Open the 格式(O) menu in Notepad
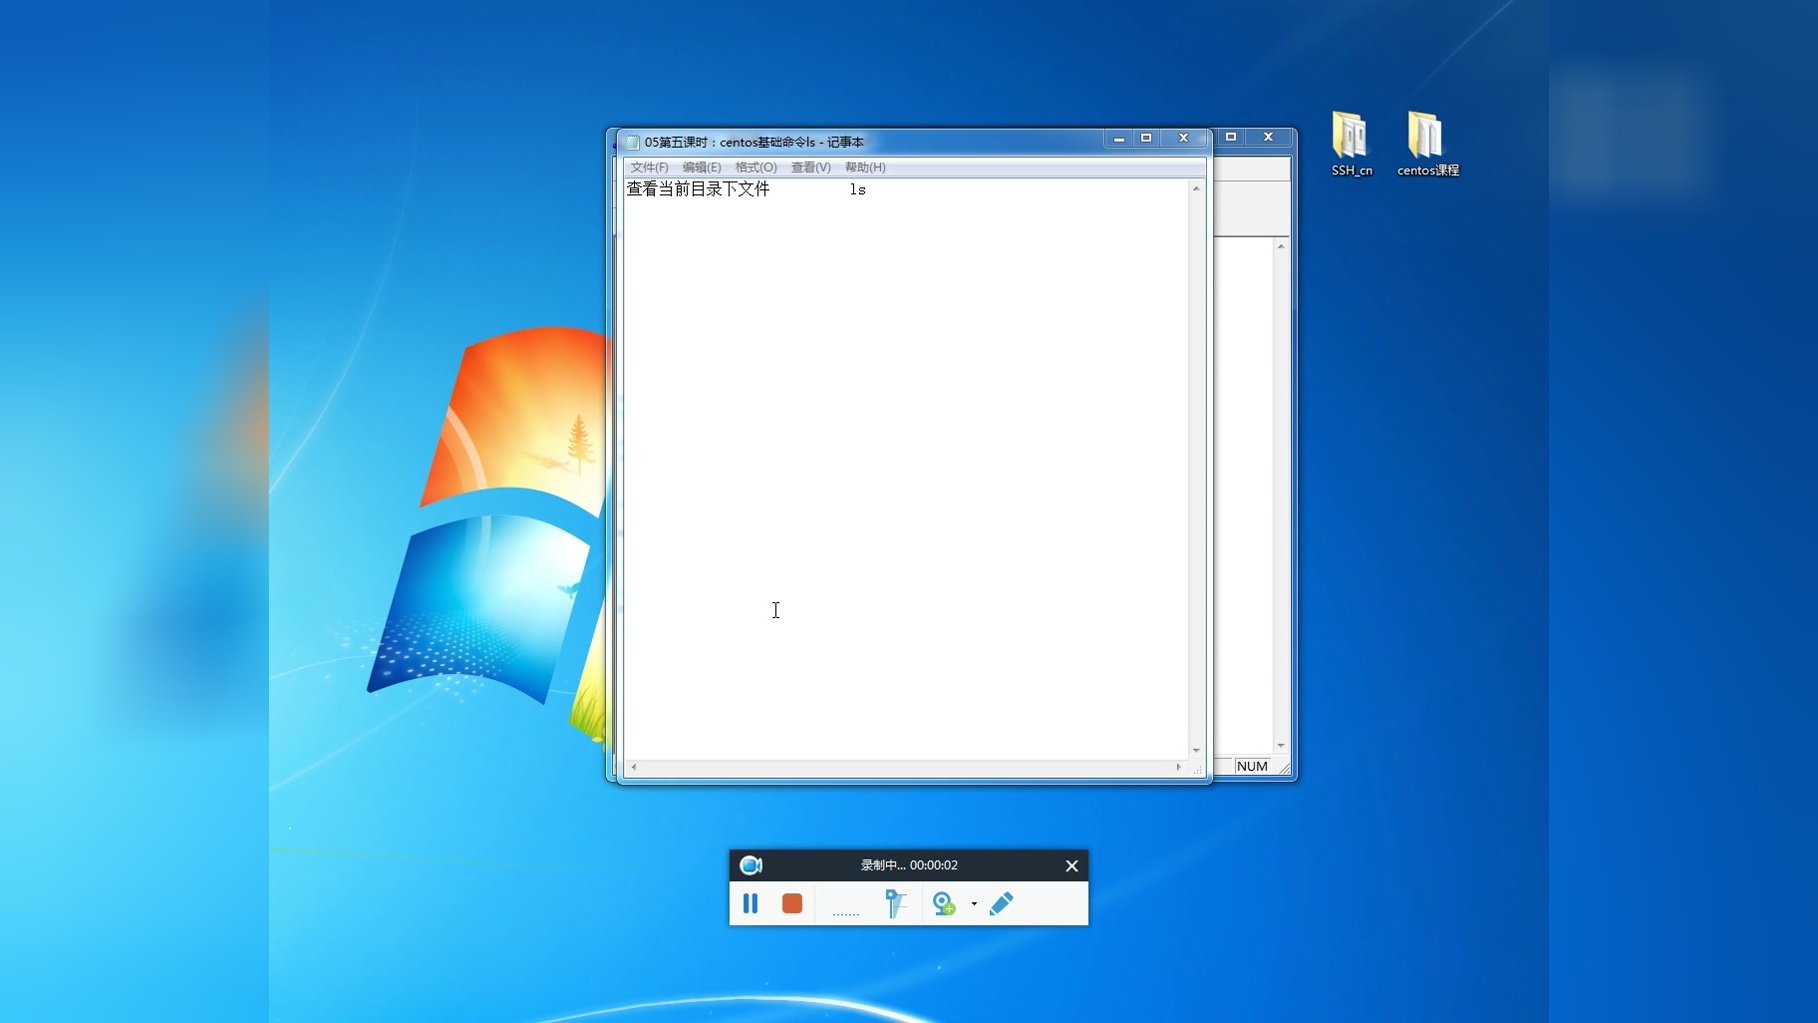 [x=756, y=167]
